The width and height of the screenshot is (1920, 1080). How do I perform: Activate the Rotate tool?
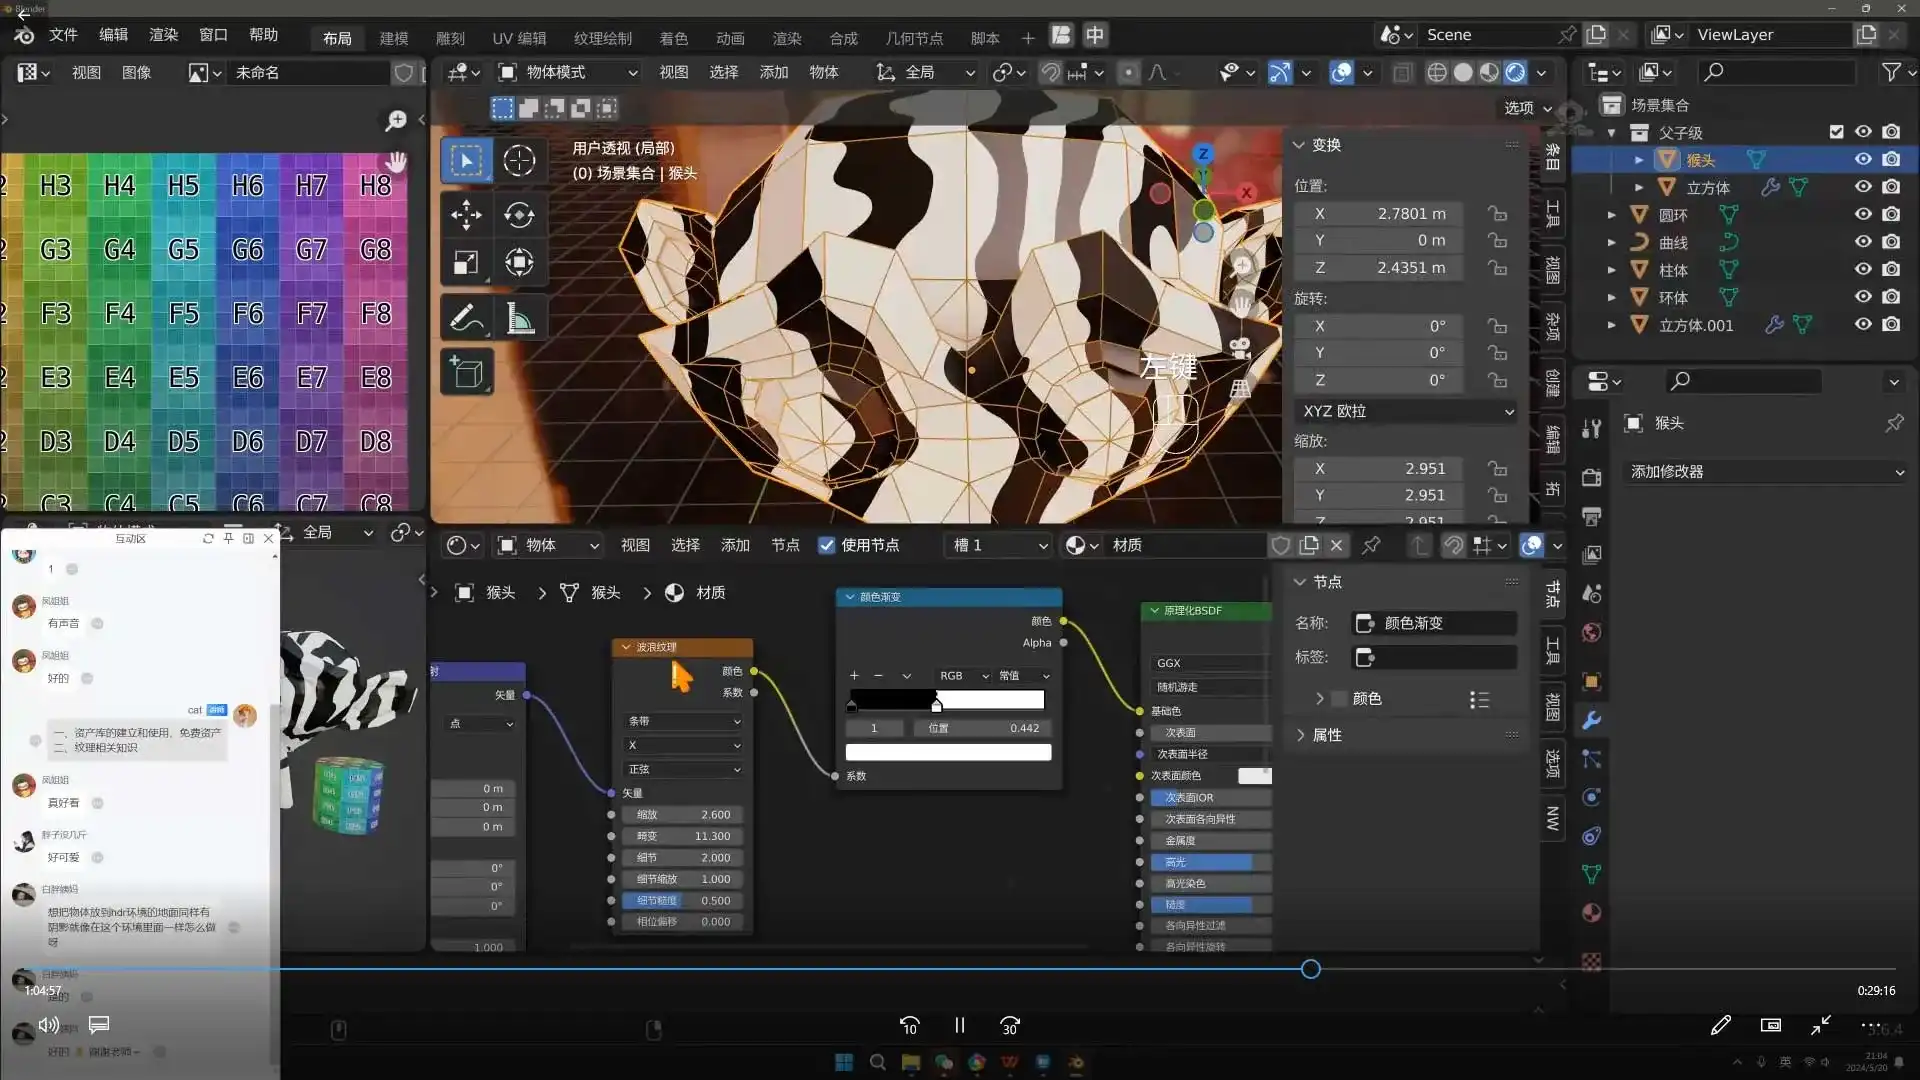(x=518, y=214)
